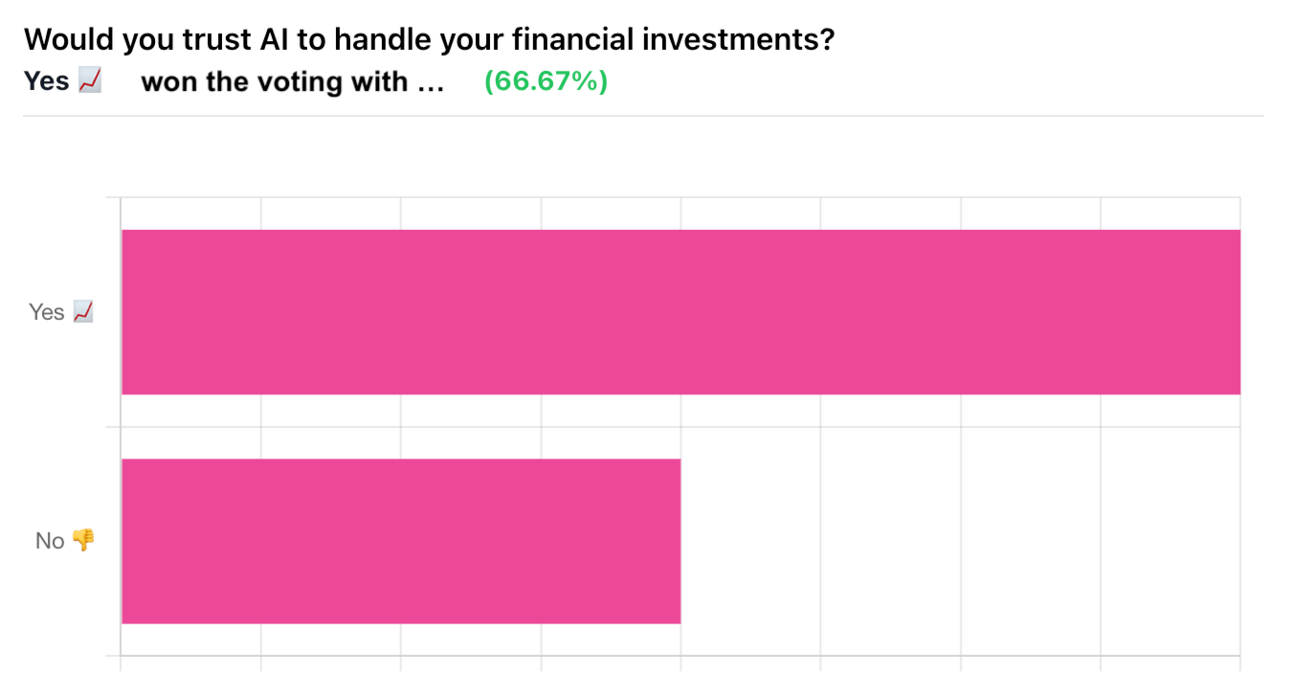Select the pink No bar in chart

click(x=400, y=541)
